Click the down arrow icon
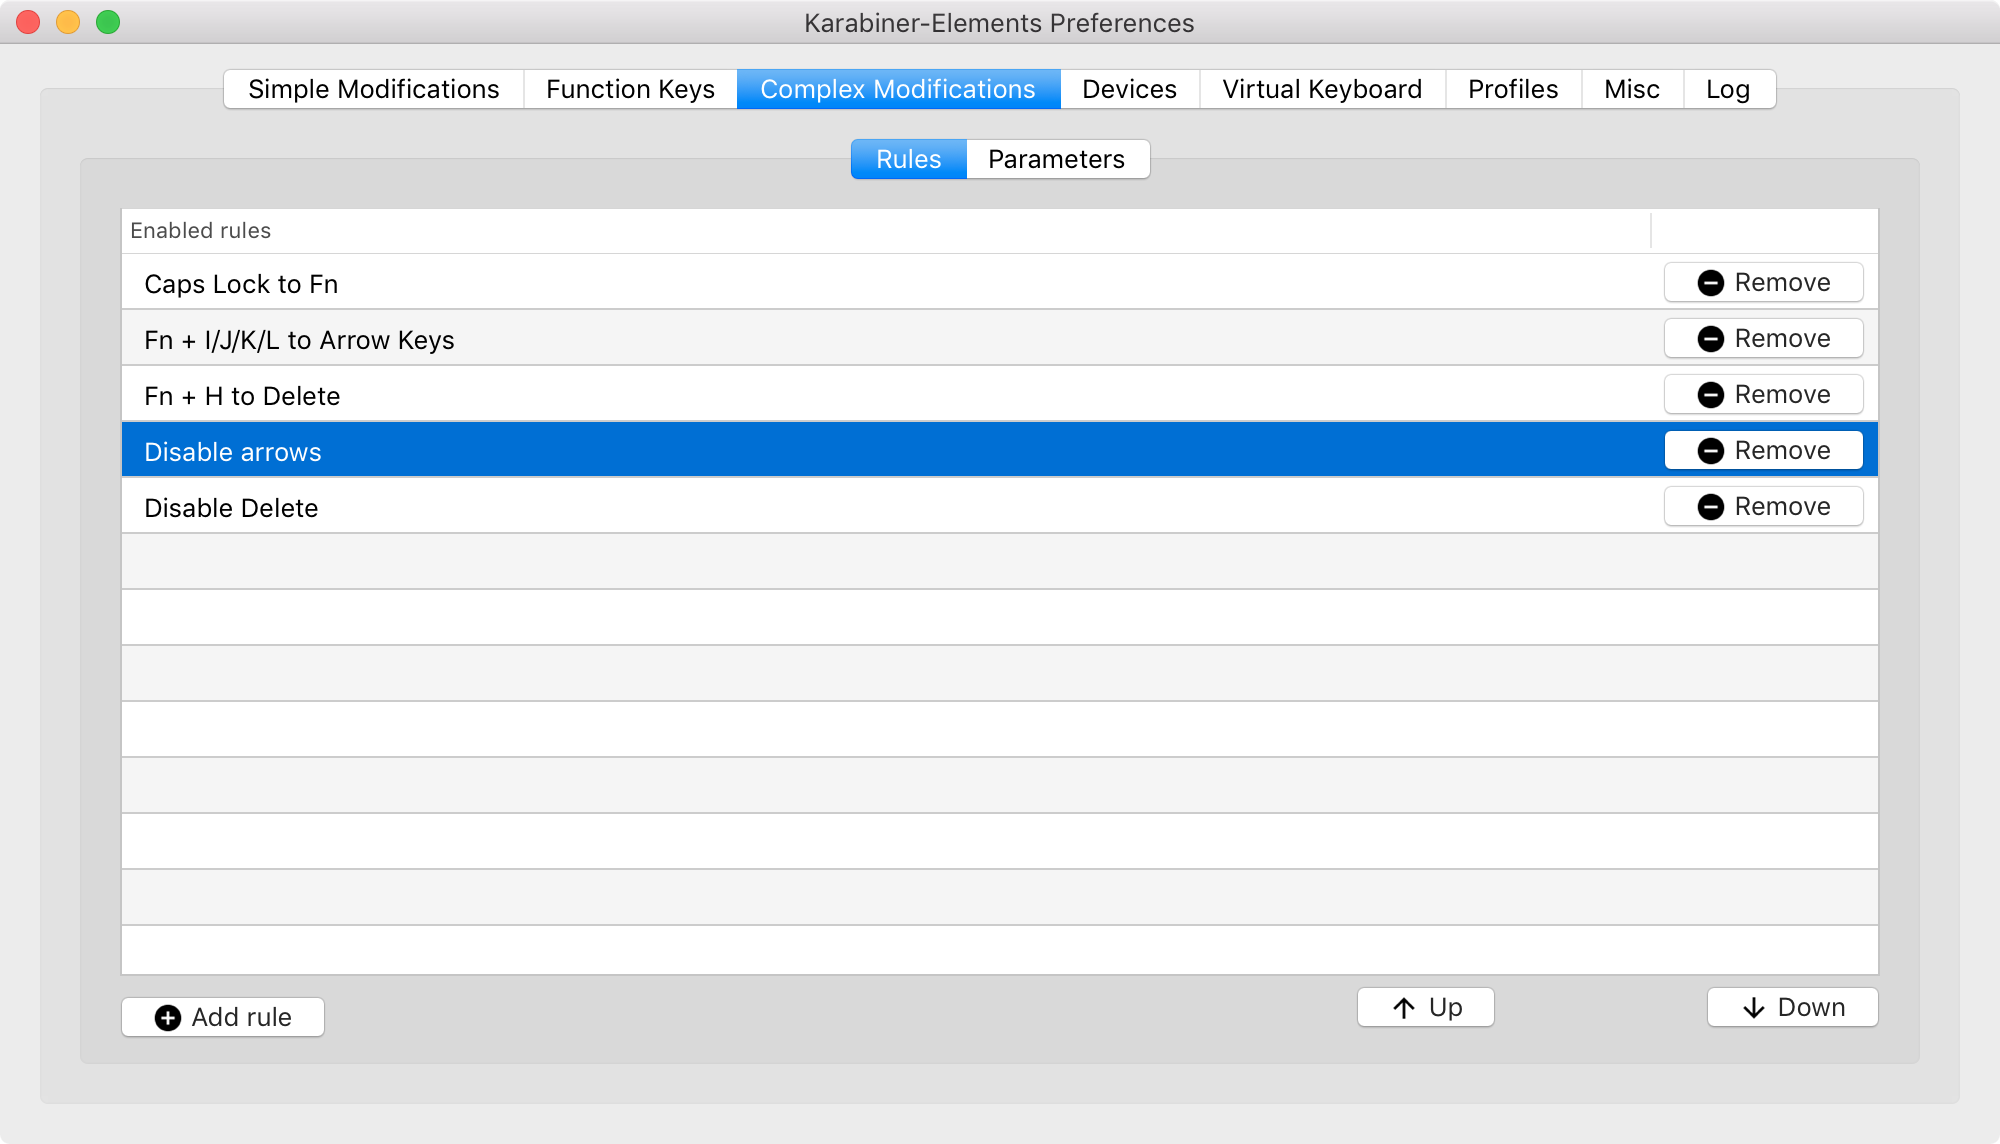2000x1144 pixels. [x=1754, y=1008]
